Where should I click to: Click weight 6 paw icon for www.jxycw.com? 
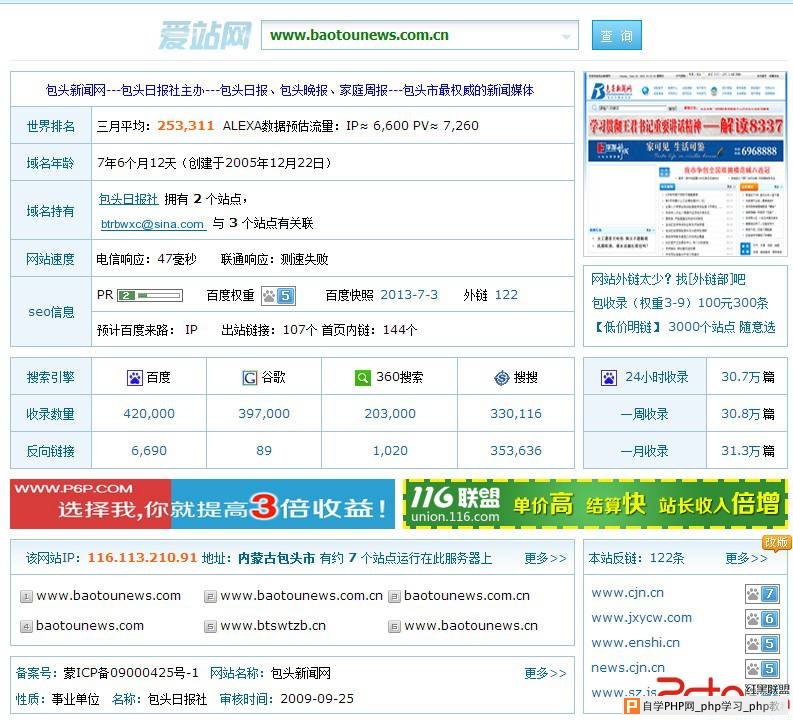(762, 618)
